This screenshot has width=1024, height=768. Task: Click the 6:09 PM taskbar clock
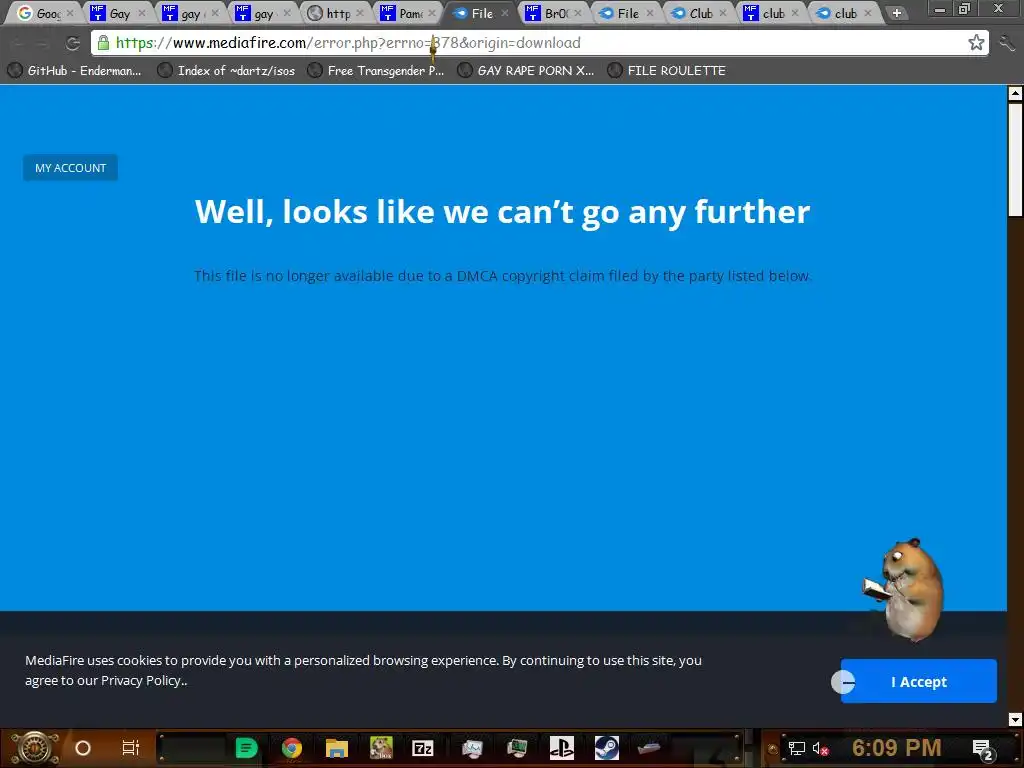[897, 748]
